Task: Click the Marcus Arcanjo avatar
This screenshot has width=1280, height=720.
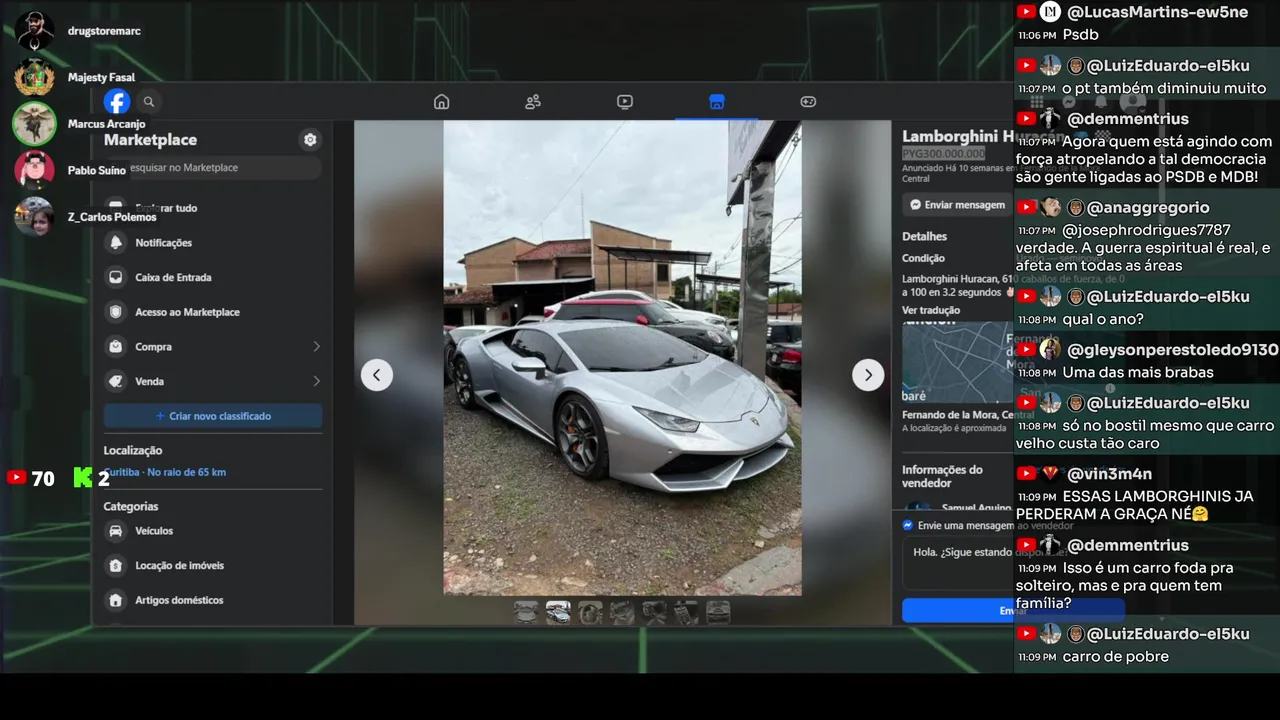Action: pyautogui.click(x=34, y=124)
